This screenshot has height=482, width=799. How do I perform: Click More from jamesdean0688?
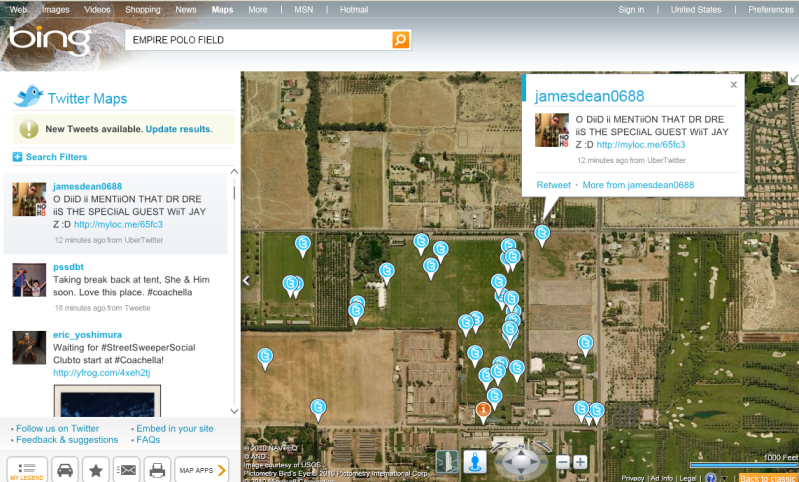(x=638, y=185)
